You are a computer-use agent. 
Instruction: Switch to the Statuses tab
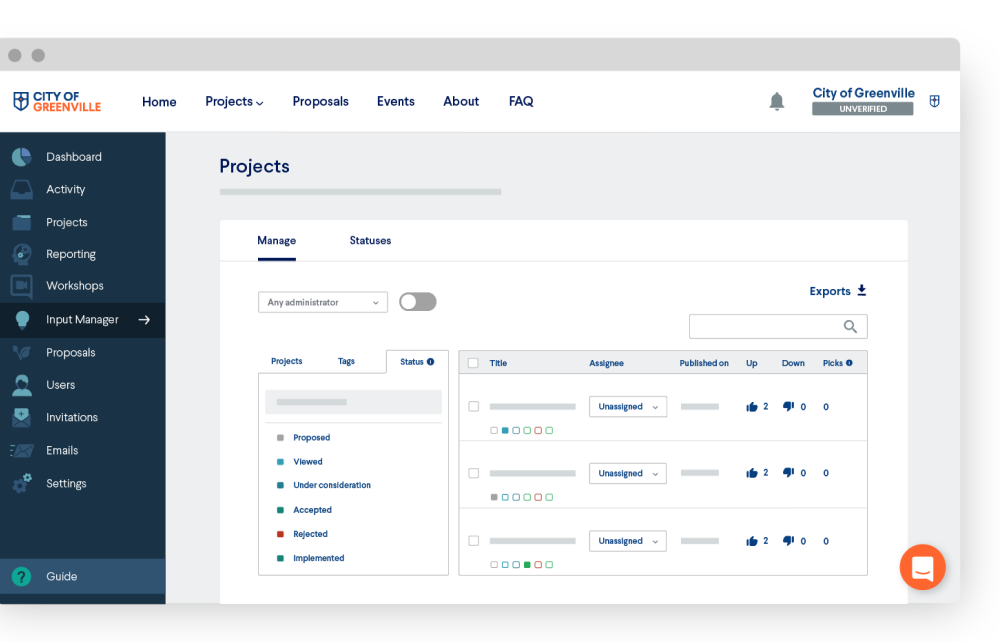pyautogui.click(x=370, y=240)
